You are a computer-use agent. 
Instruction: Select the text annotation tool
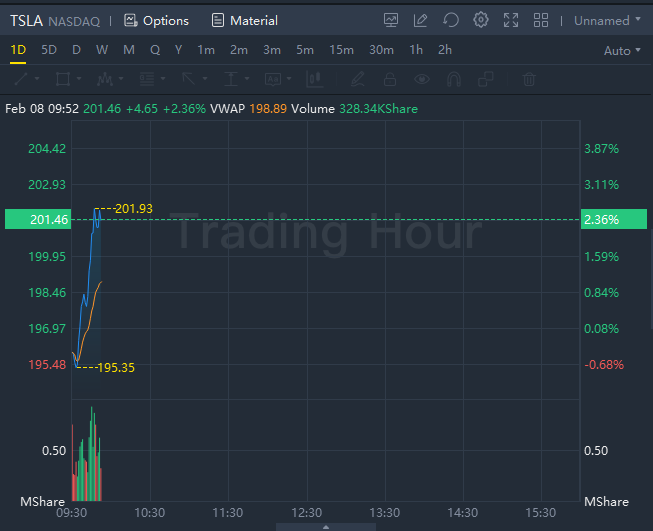[x=273, y=79]
